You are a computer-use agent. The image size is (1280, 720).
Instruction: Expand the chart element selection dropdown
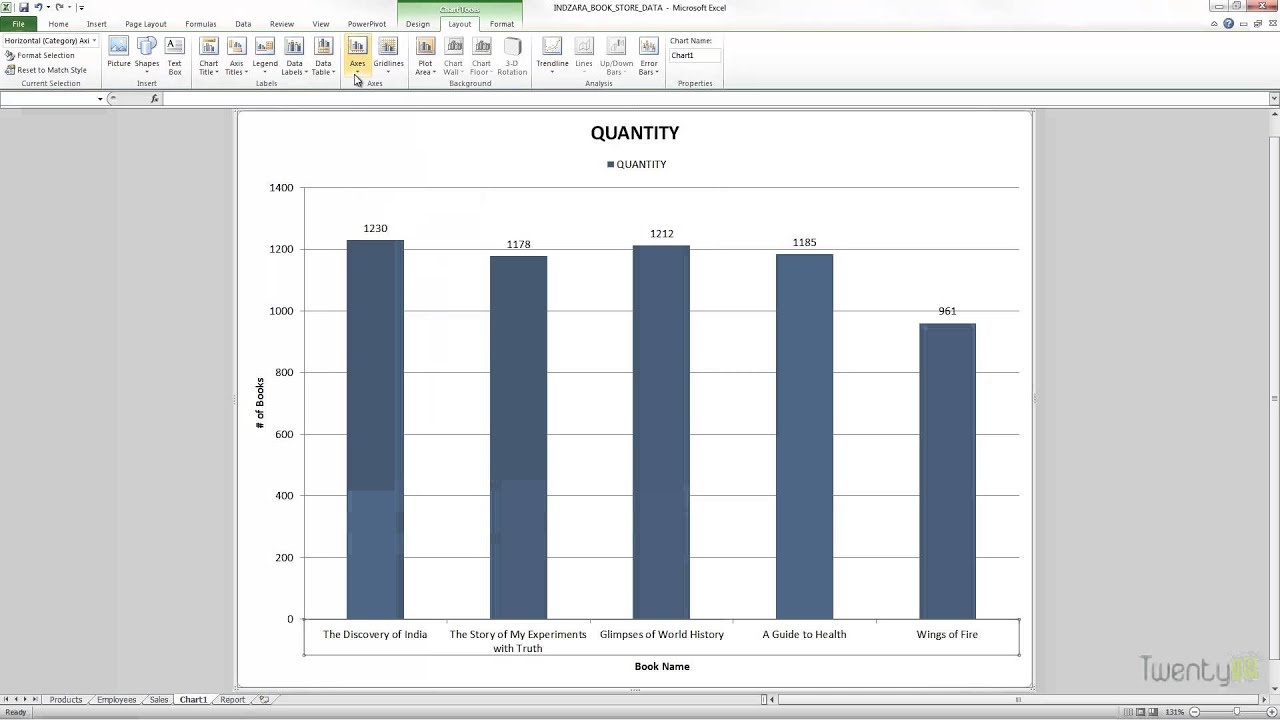pyautogui.click(x=94, y=41)
